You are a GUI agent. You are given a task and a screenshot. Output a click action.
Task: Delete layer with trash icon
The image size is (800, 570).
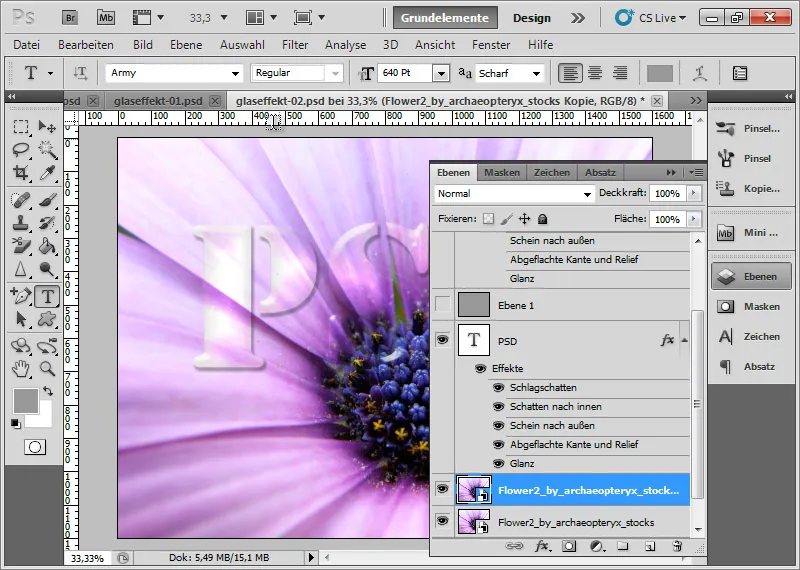click(677, 546)
